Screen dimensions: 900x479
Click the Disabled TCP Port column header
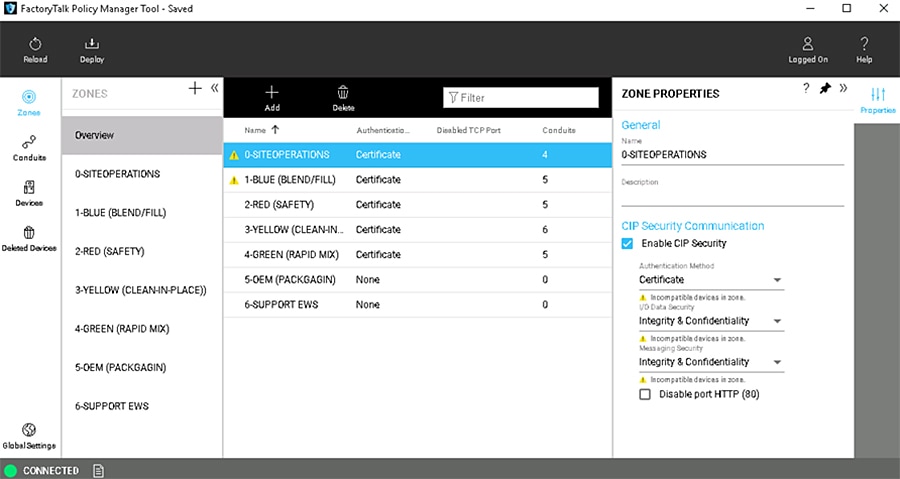pos(468,130)
